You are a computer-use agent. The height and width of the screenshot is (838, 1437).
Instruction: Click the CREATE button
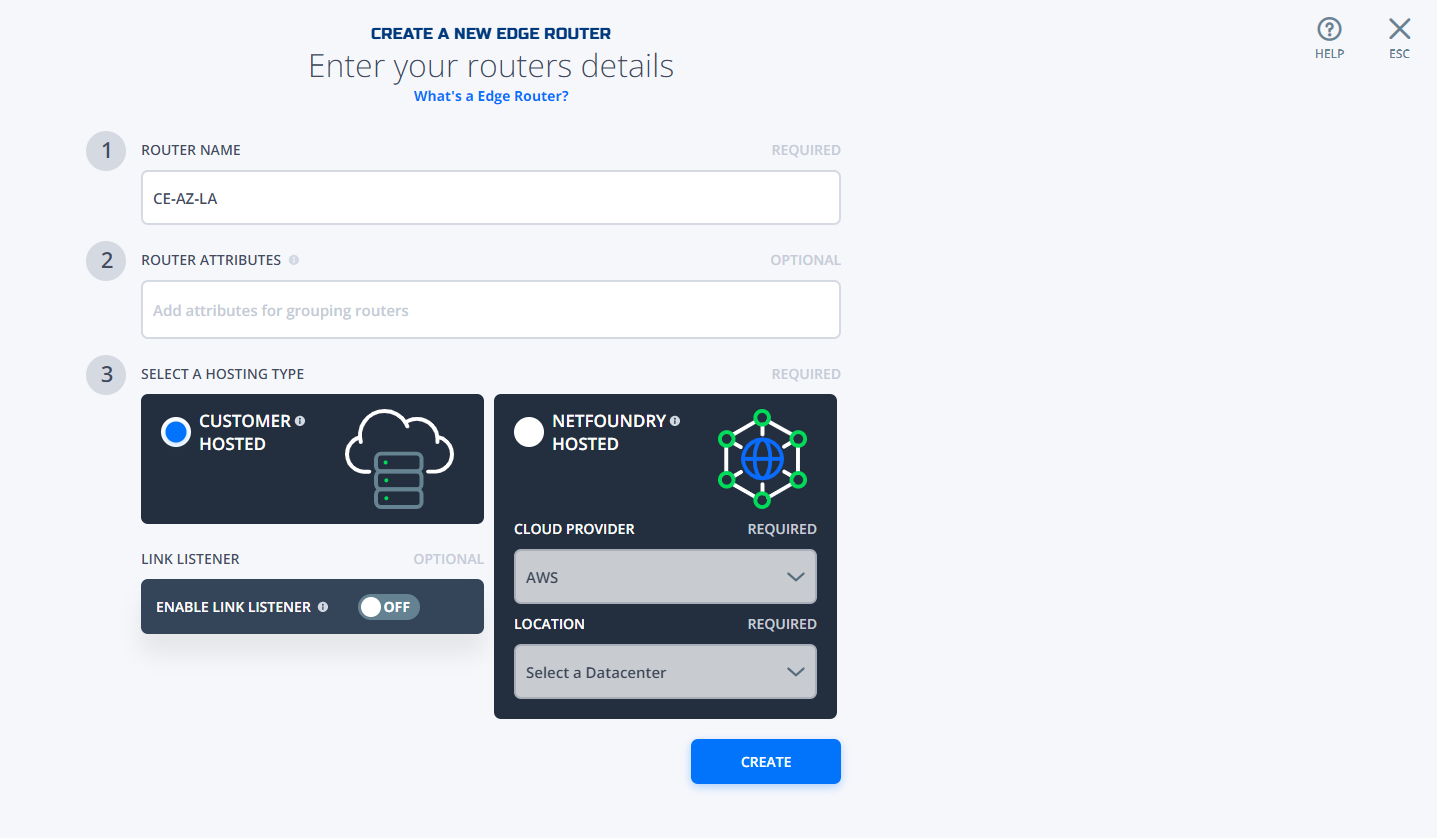click(x=765, y=761)
